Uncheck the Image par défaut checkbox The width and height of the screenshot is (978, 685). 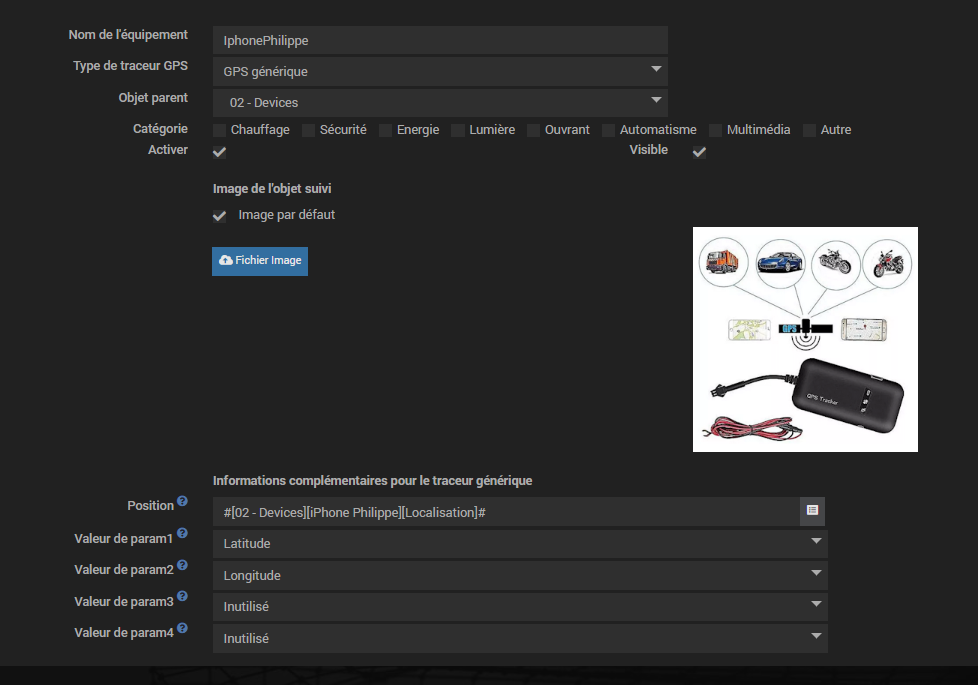point(220,216)
